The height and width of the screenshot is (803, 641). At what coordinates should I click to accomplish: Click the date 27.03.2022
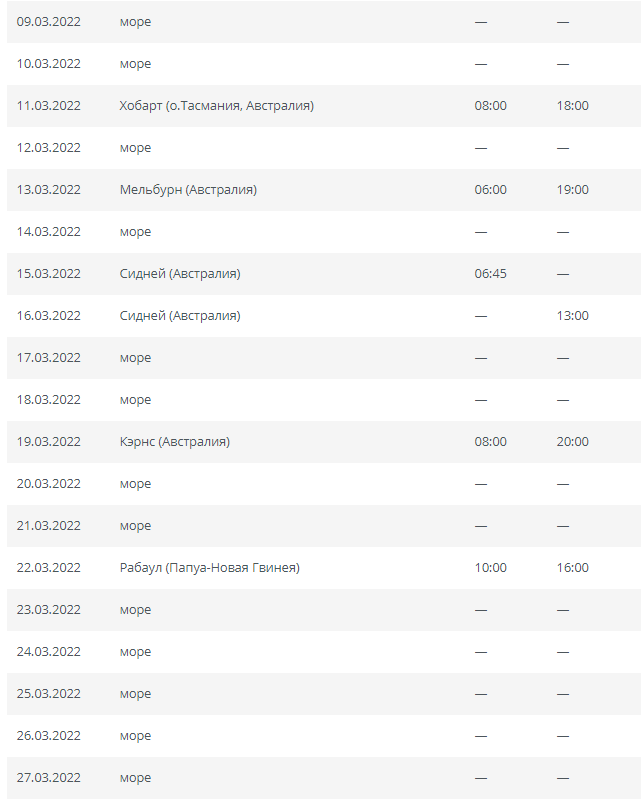[49, 778]
